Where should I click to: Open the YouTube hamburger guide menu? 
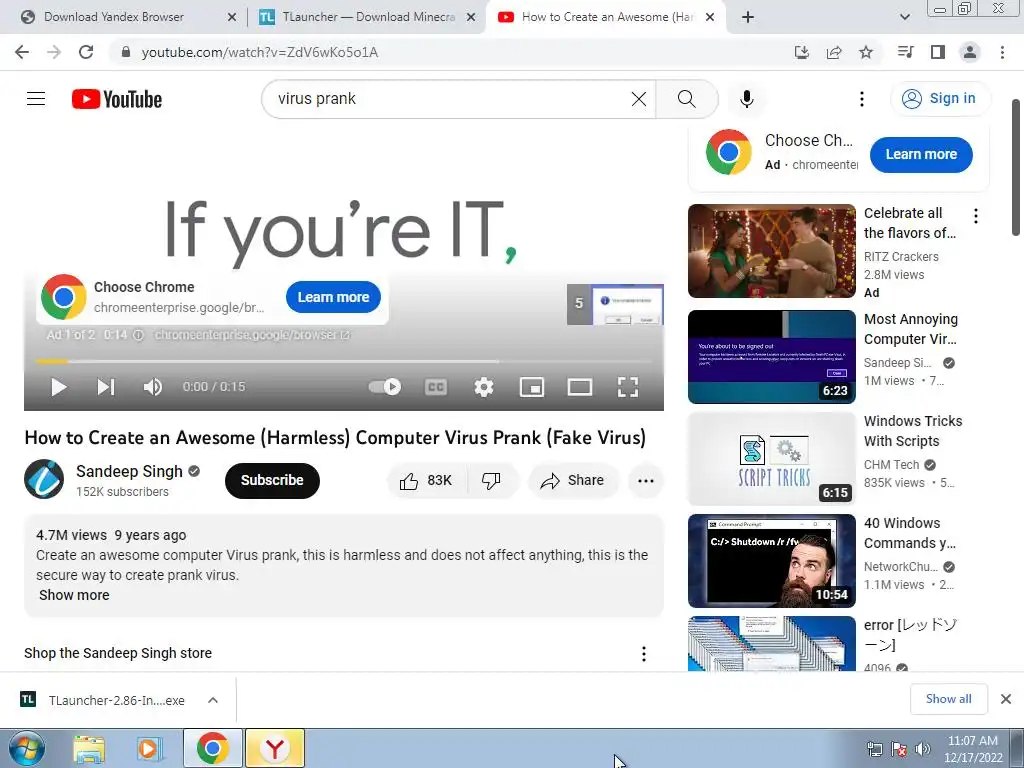pyautogui.click(x=36, y=99)
